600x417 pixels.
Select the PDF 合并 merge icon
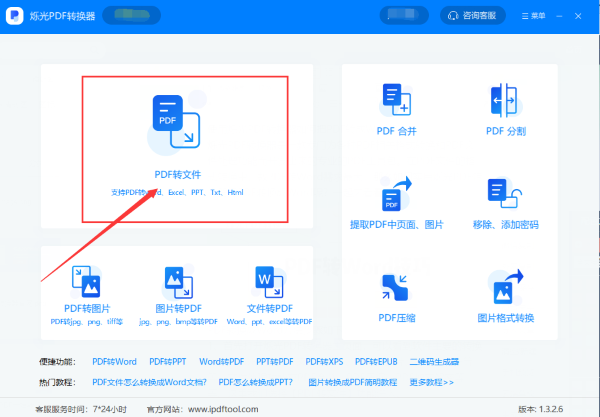coord(396,99)
